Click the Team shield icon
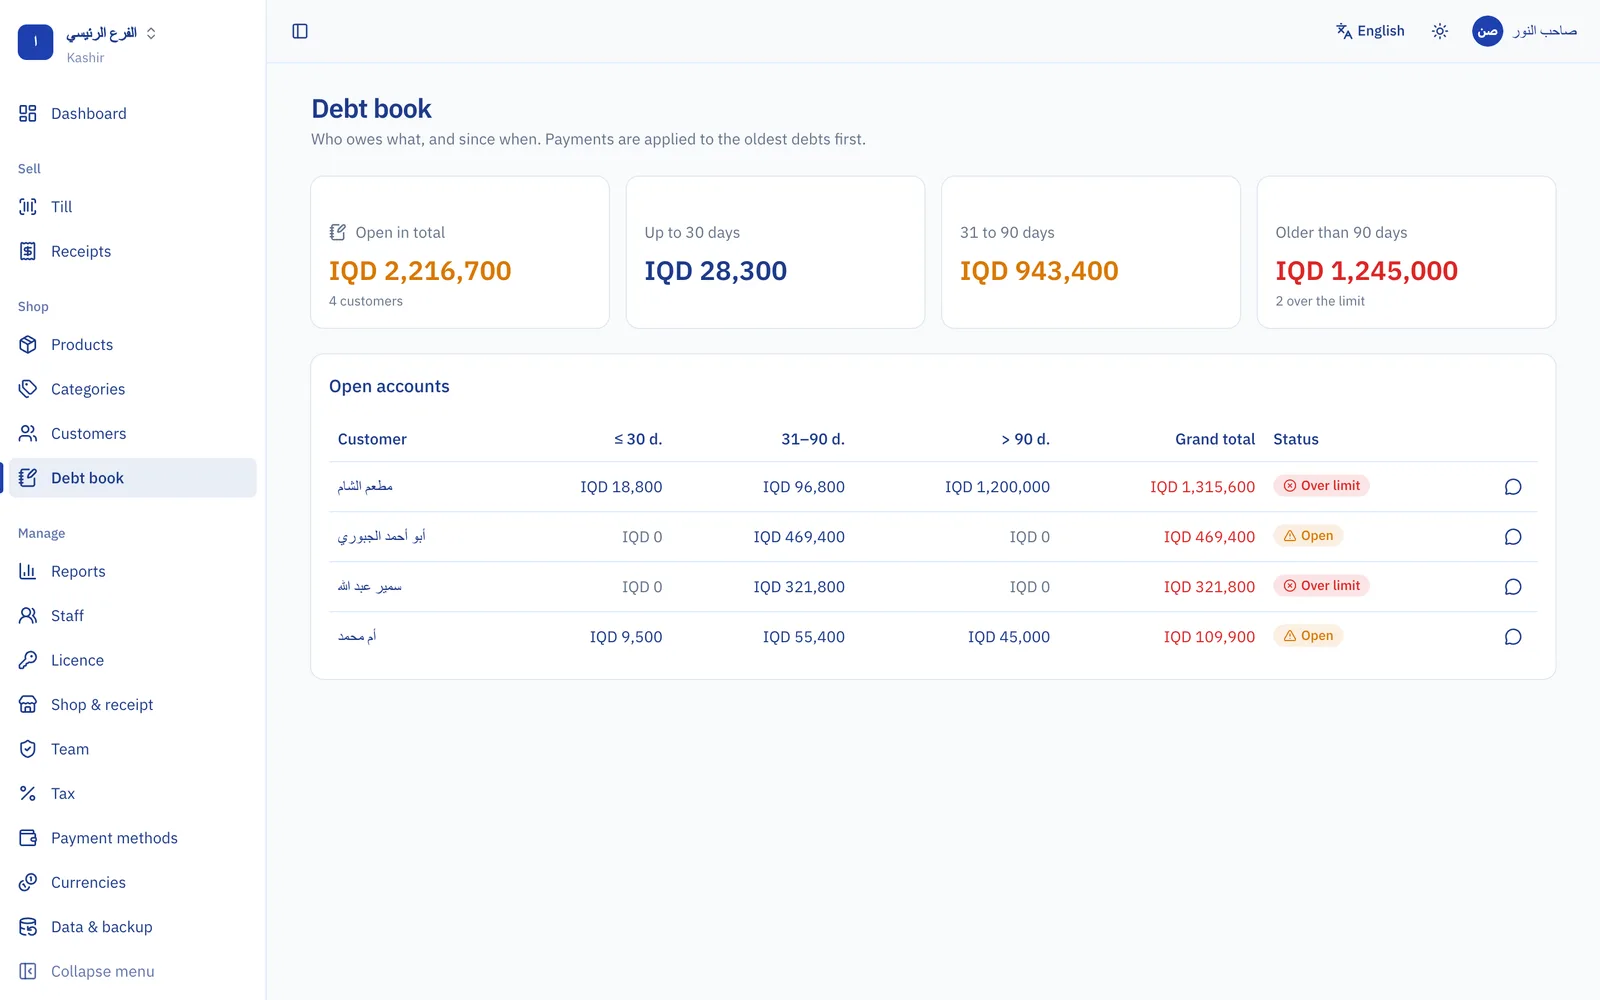 pyautogui.click(x=28, y=749)
